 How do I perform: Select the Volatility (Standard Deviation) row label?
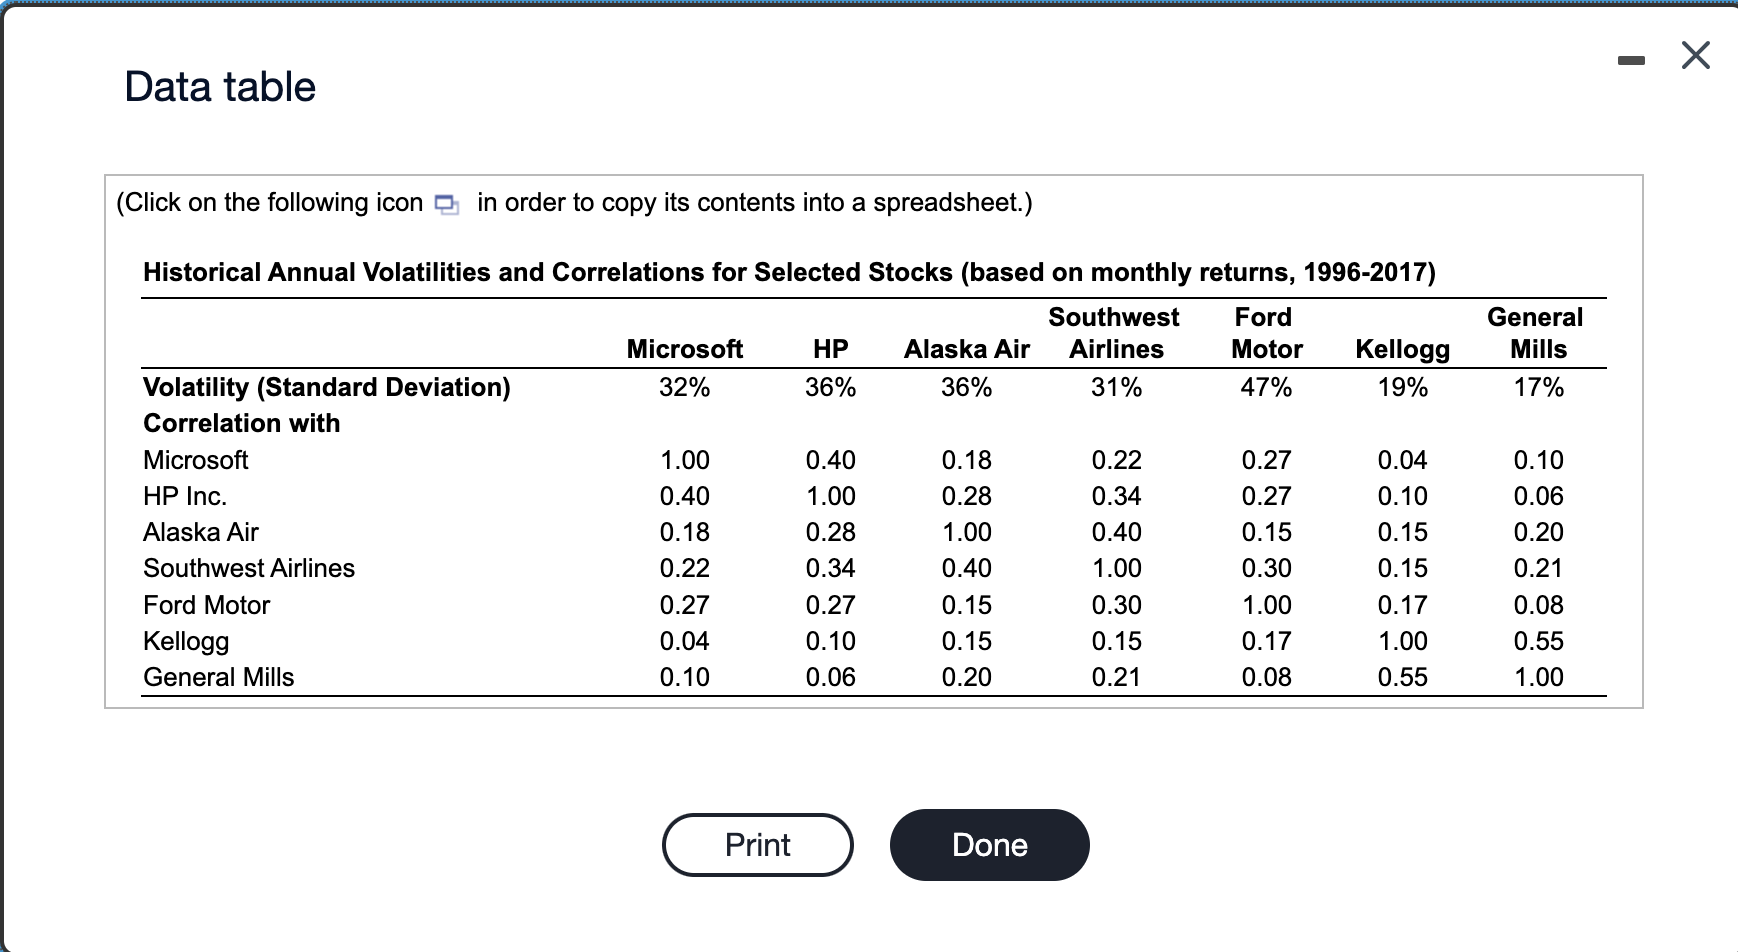327,387
